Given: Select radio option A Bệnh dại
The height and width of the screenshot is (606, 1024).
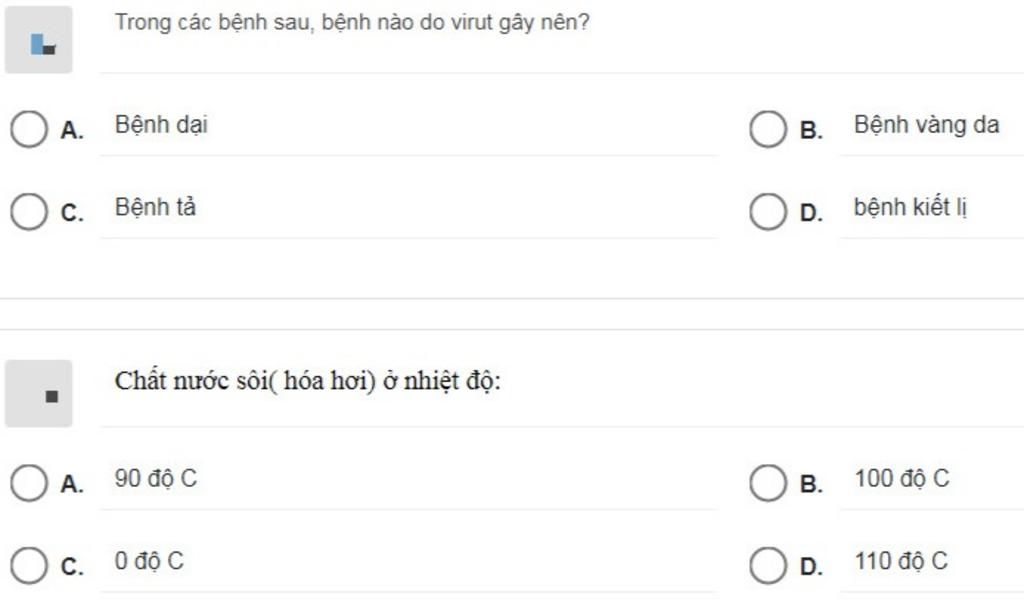Looking at the screenshot, I should coord(29,129).
